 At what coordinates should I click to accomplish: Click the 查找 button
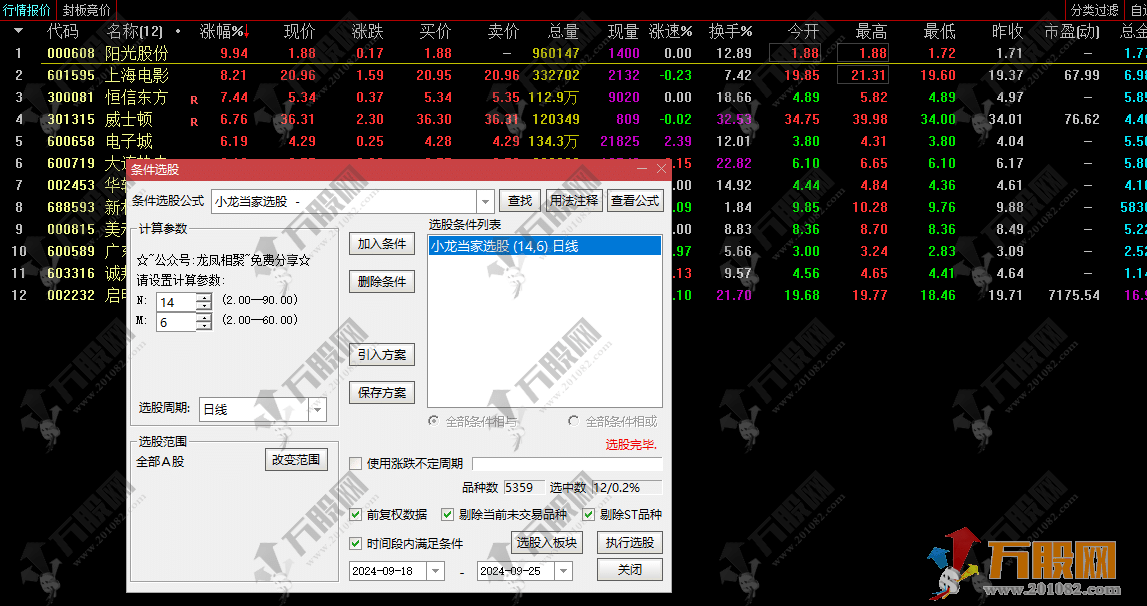520,201
